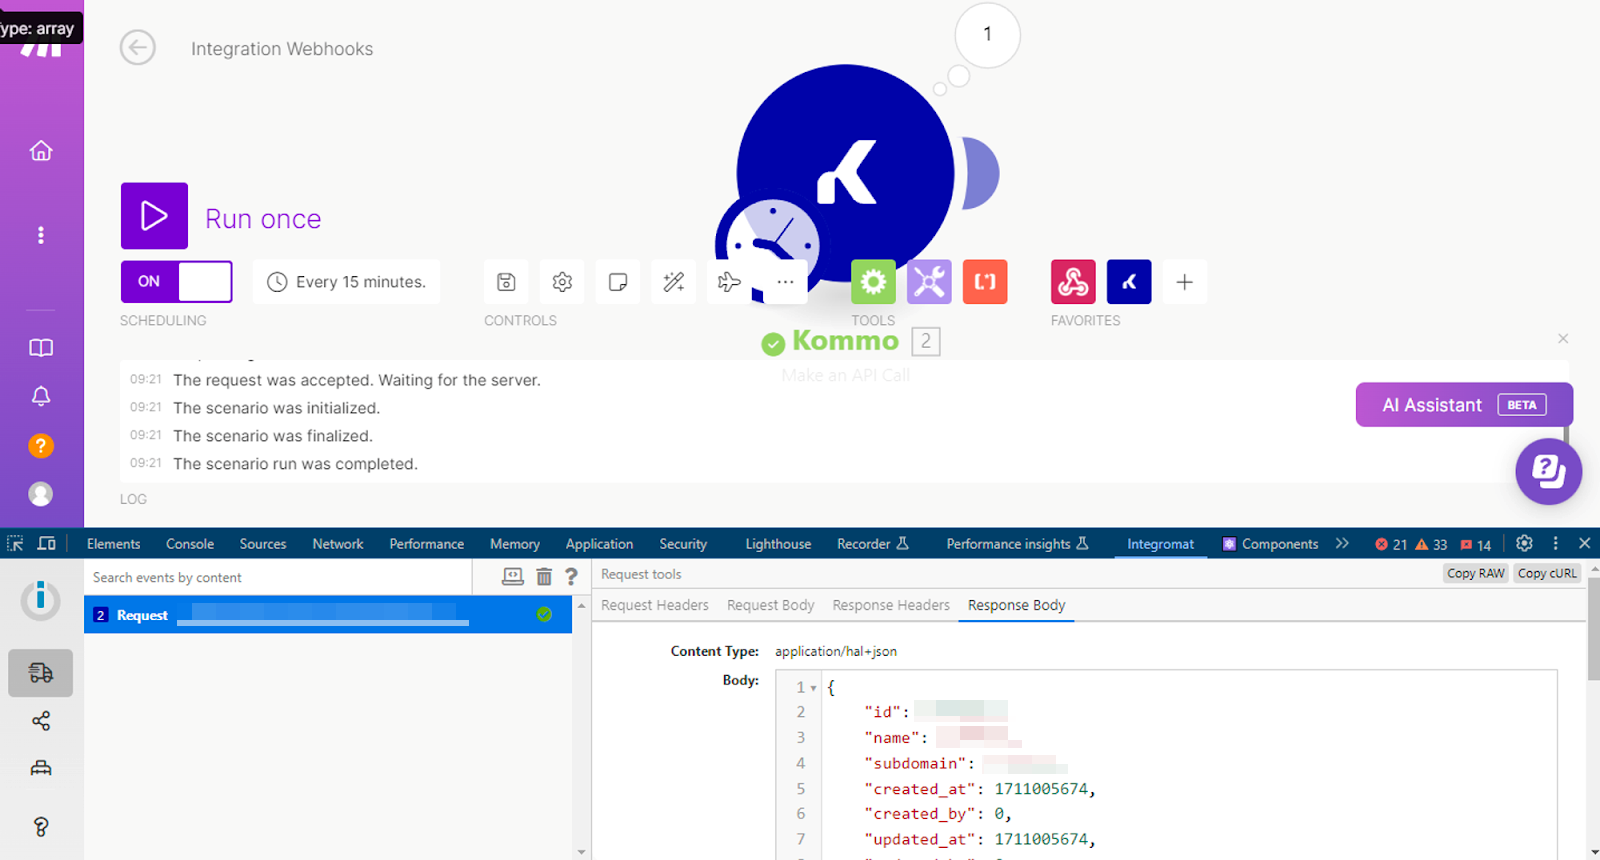Image resolution: width=1600 pixels, height=860 pixels.
Task: Open the three-dot More controls menu
Action: [786, 282]
